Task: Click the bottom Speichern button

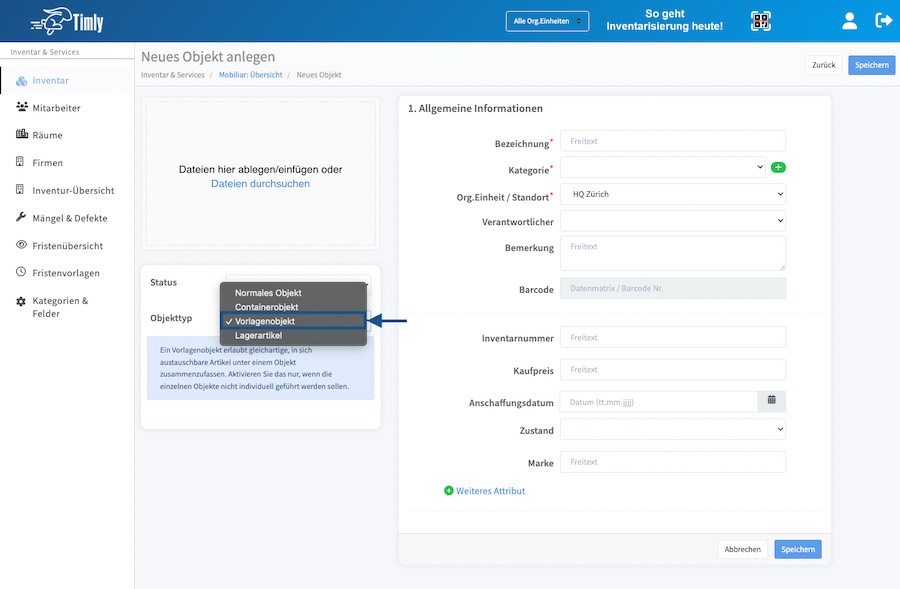Action: click(798, 549)
